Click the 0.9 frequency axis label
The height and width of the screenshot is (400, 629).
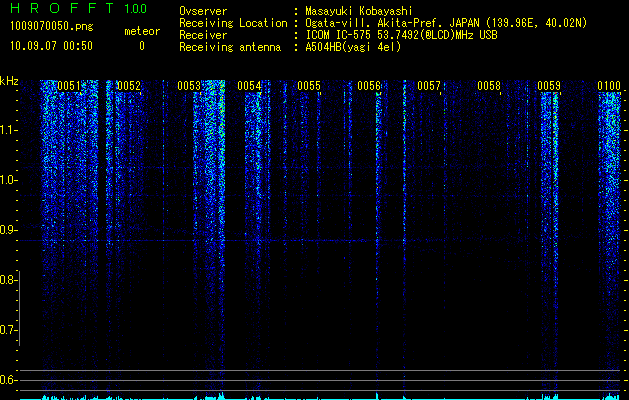coord(8,230)
